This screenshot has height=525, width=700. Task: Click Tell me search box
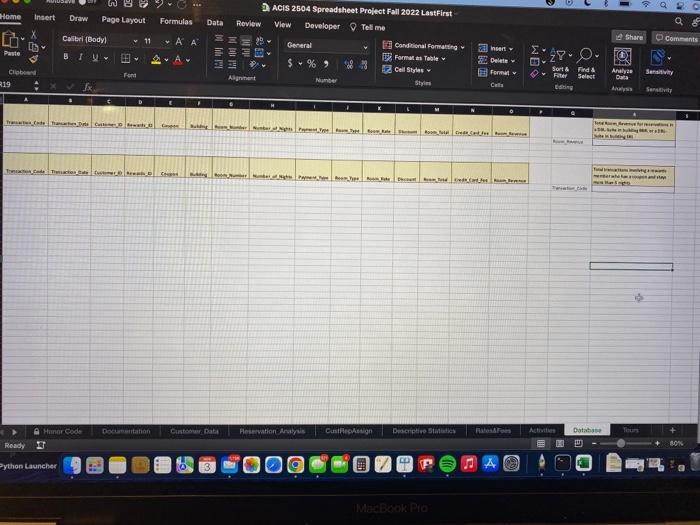(368, 27)
